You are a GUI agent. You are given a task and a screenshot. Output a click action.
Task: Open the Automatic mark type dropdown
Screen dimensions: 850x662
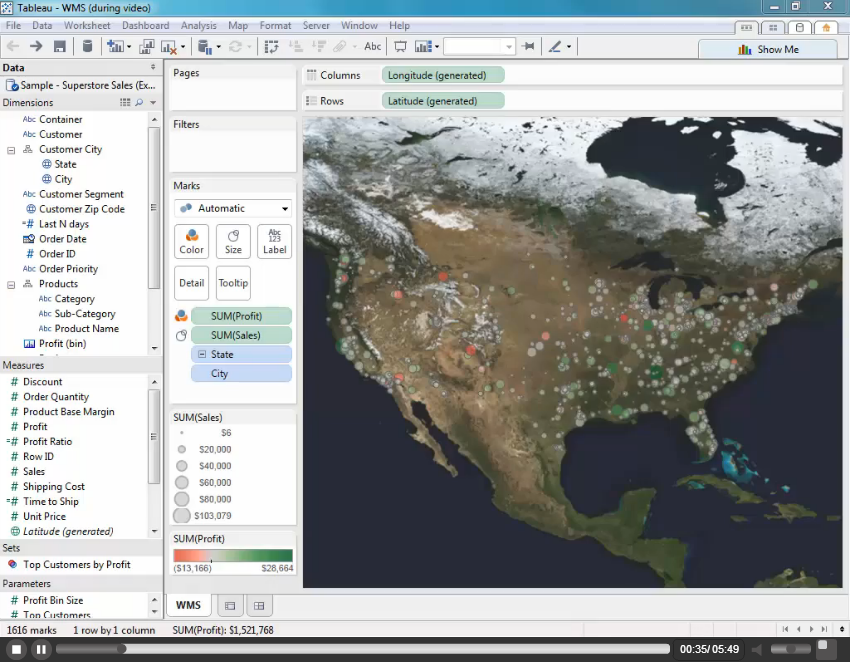[x=233, y=208]
